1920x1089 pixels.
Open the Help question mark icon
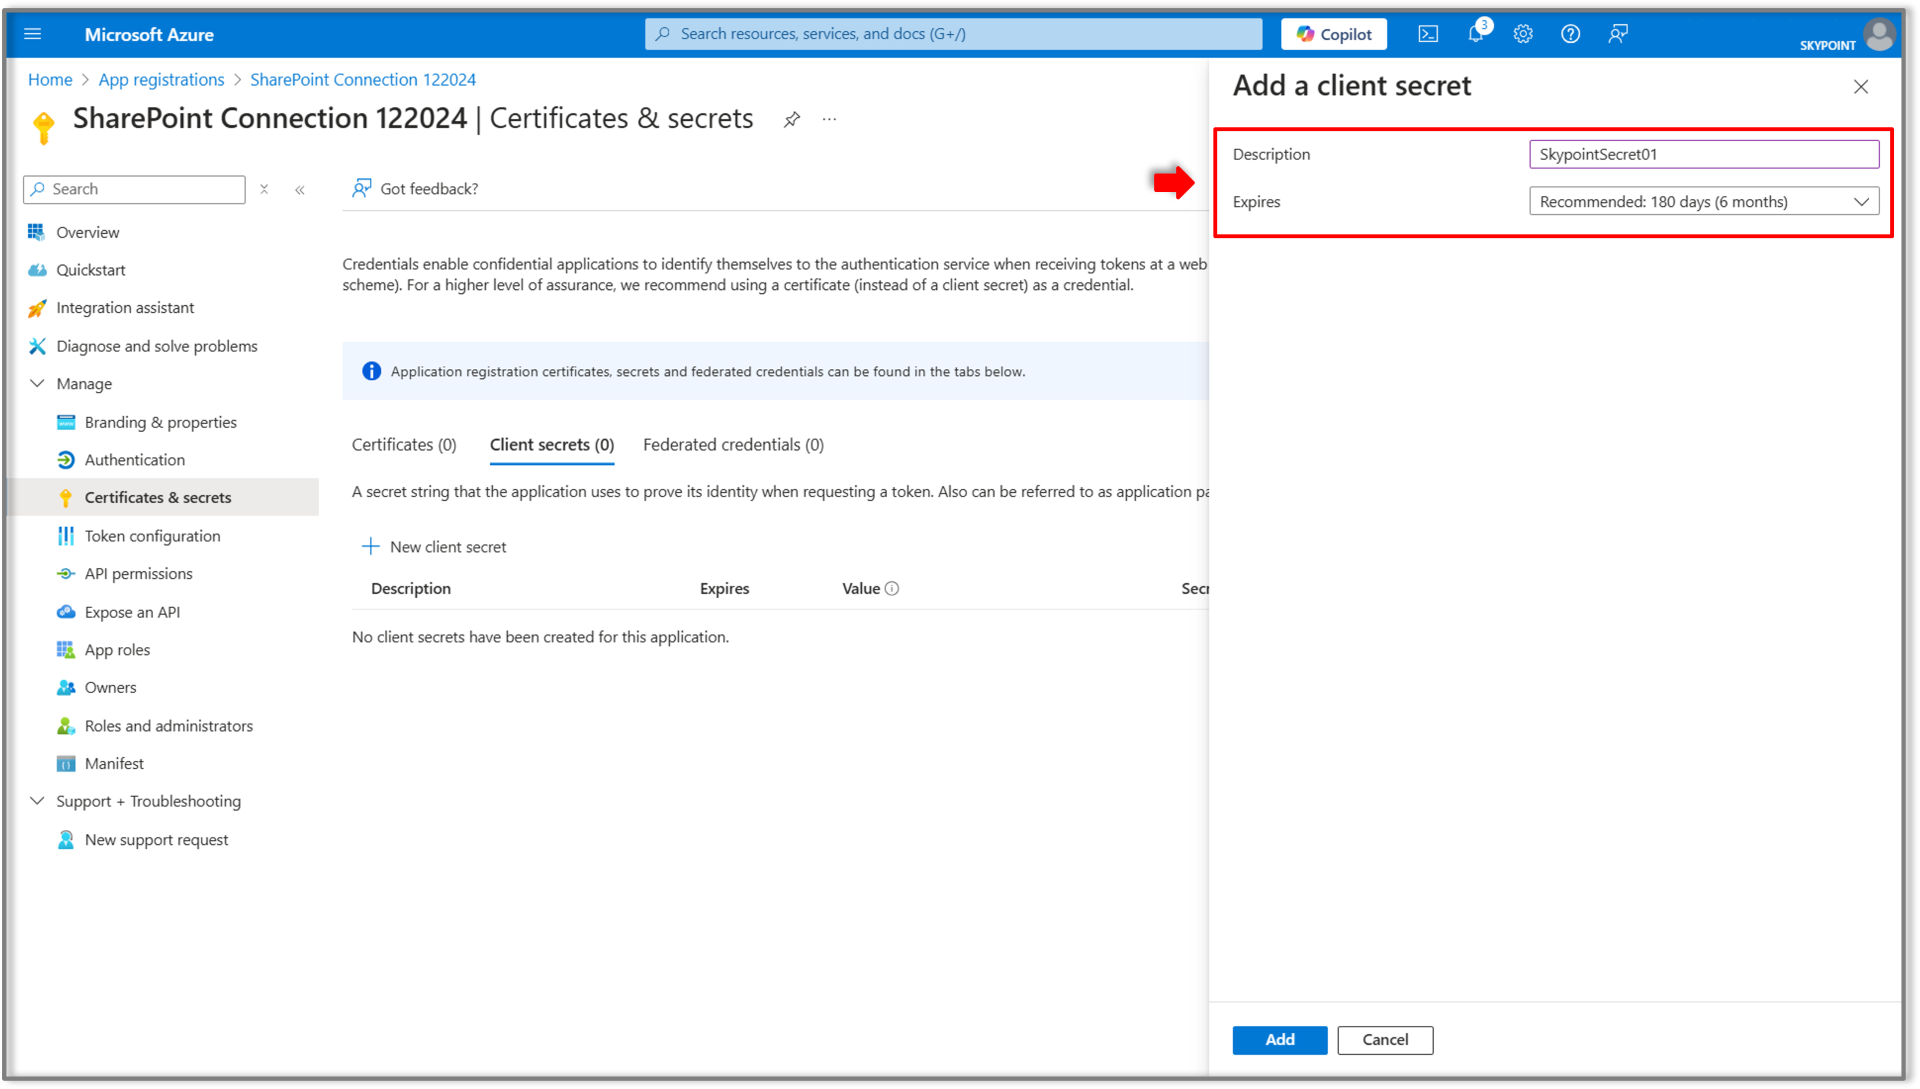[1570, 33]
